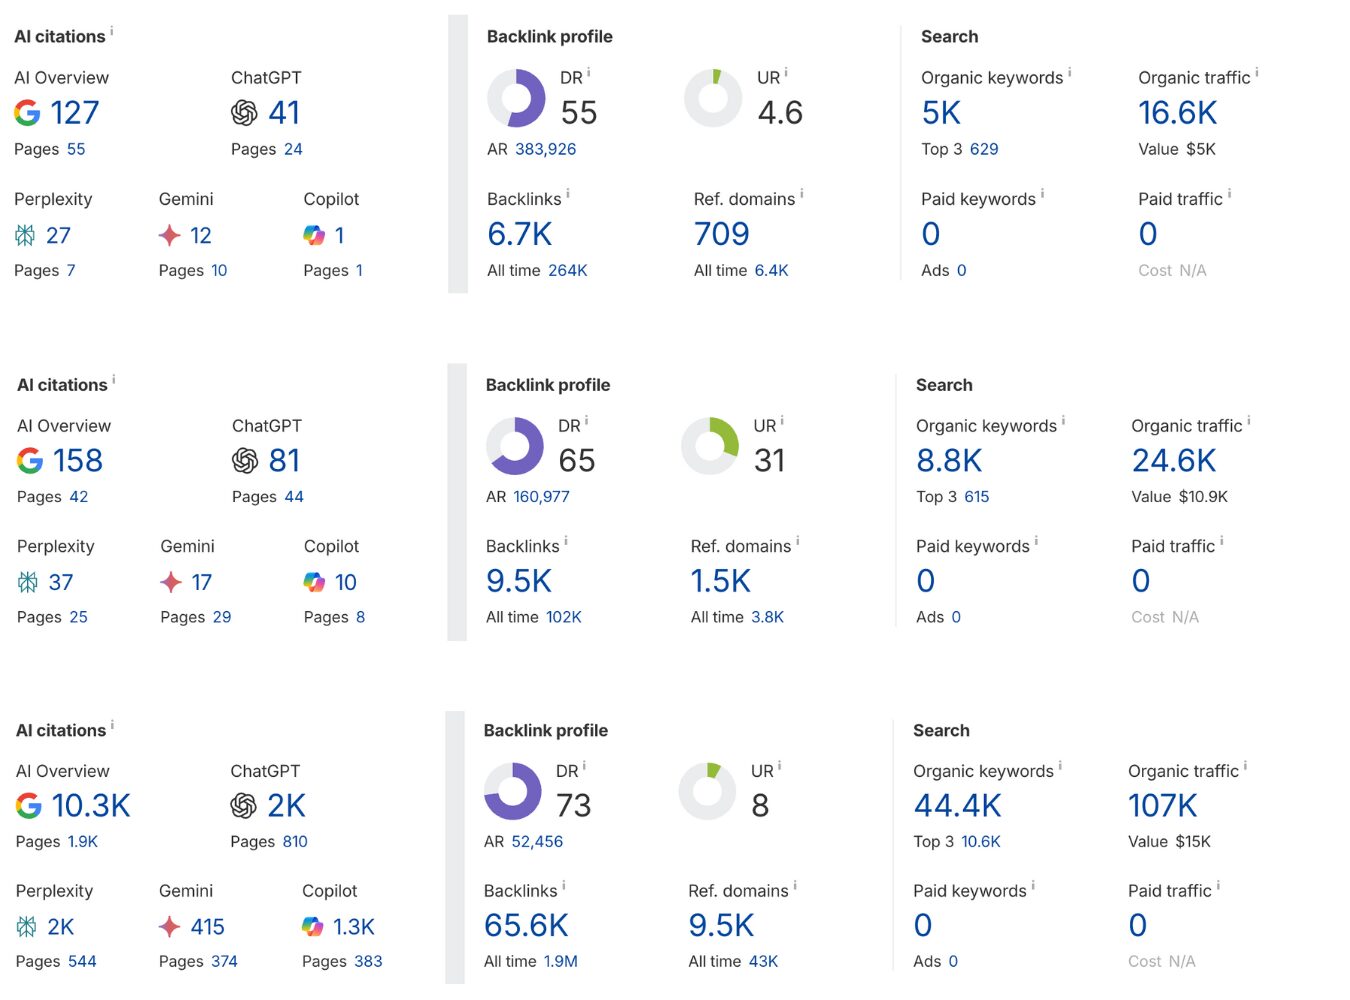
Task: Click the Copilot icon beside 10
Action: coord(315,582)
